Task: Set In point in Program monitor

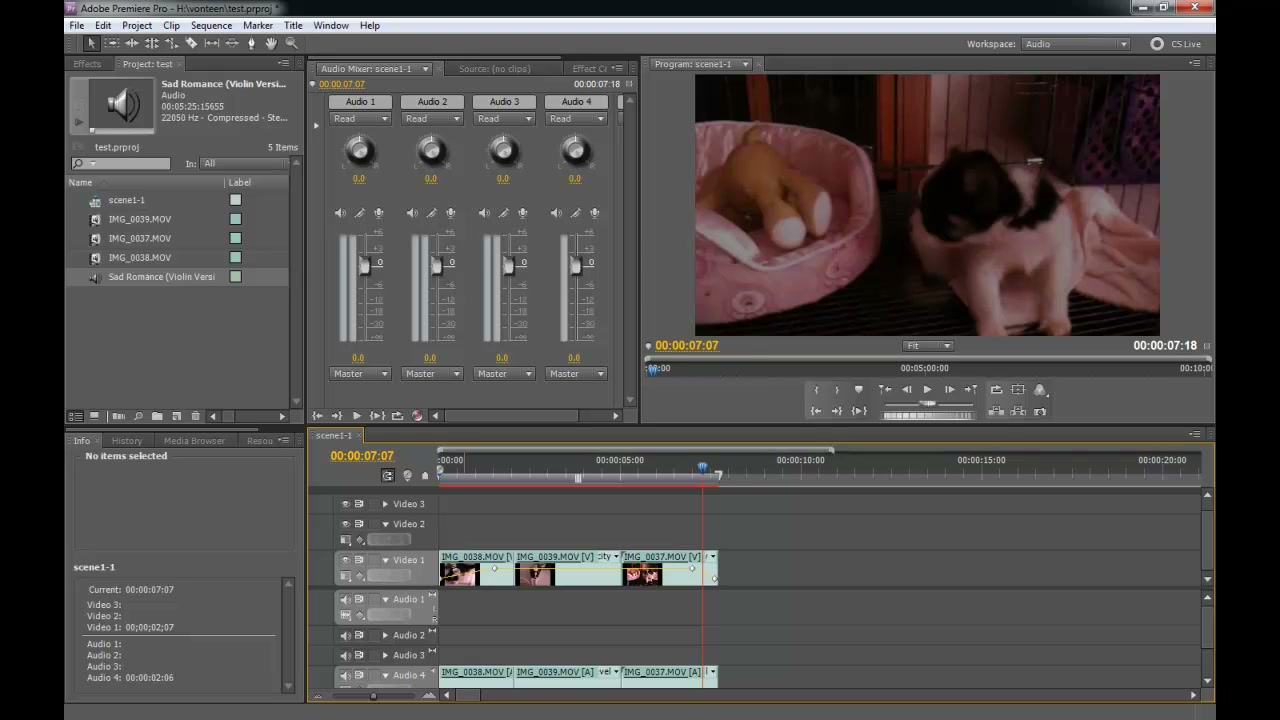Action: point(816,390)
